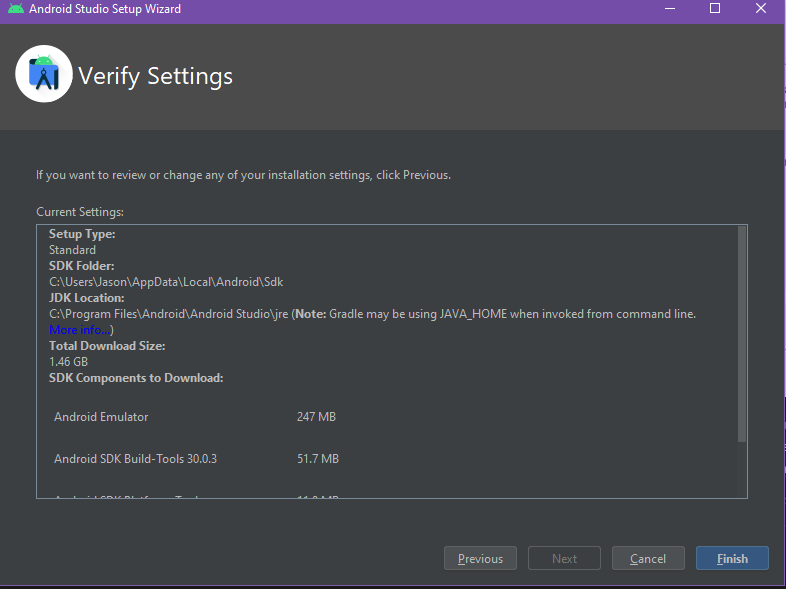Click the 'Setup Type:' heading
The width and height of the screenshot is (786, 589).
click(82, 234)
